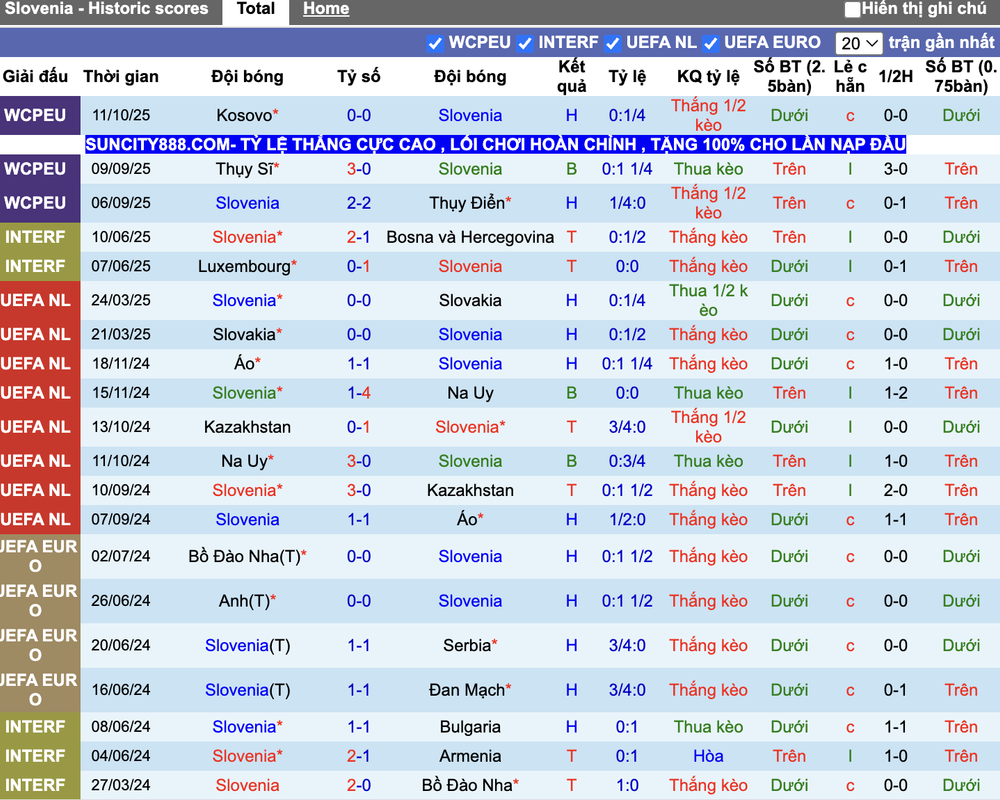Click the Tỷ lệ column header

pos(627,77)
